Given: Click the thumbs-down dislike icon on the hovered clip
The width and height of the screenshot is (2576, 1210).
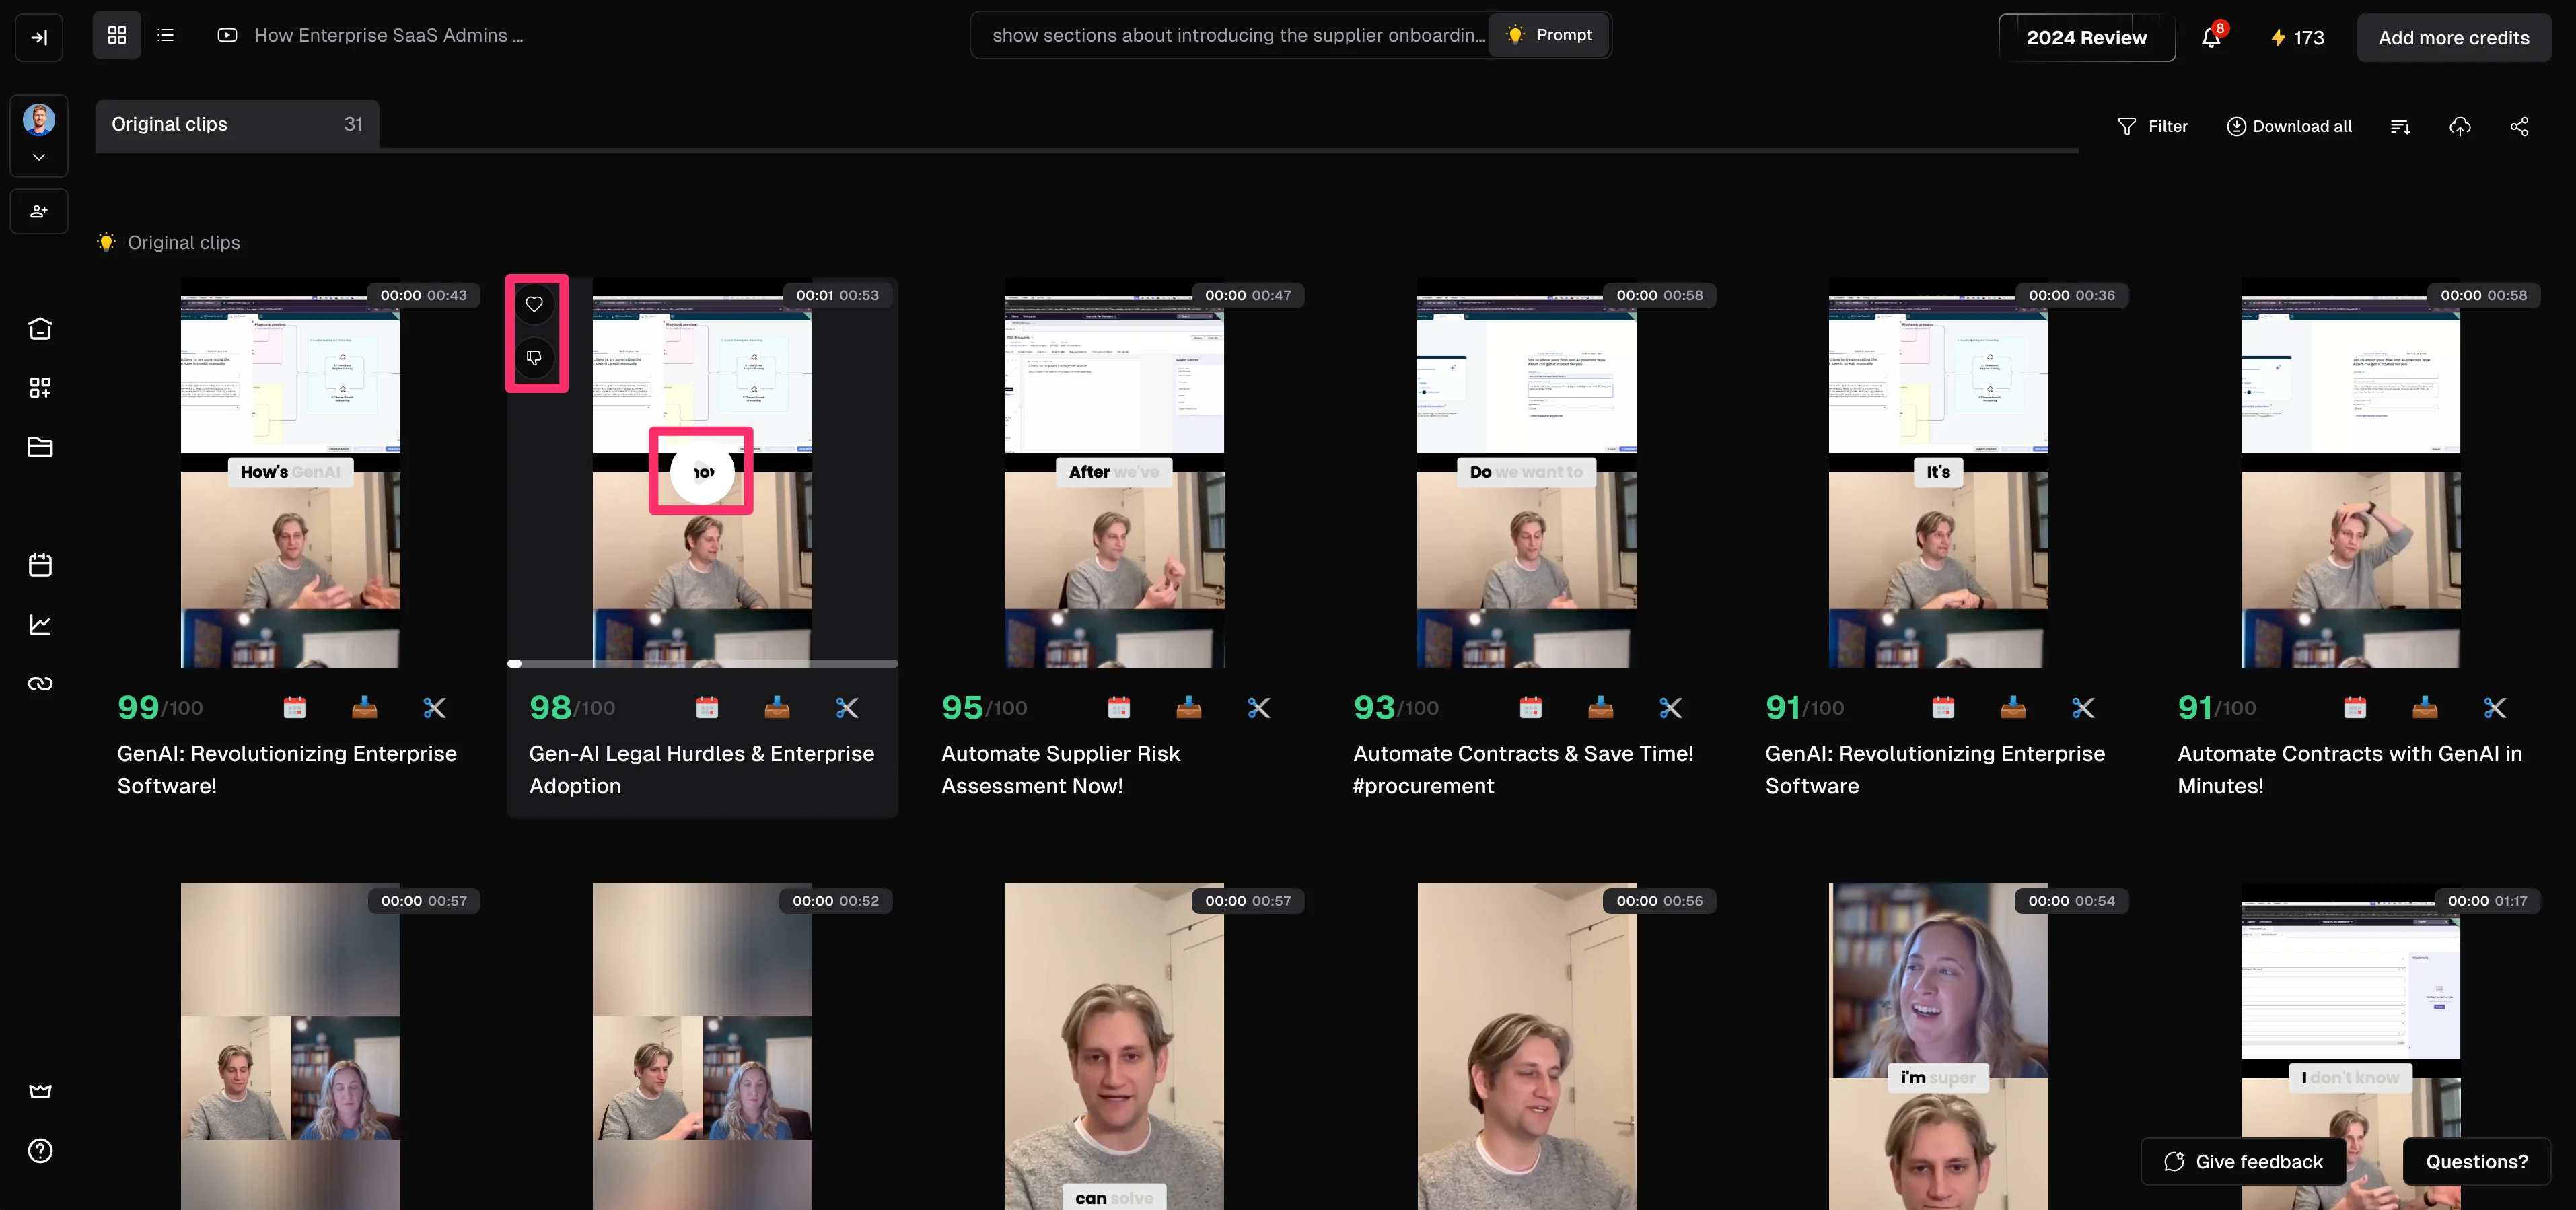Looking at the screenshot, I should point(534,358).
